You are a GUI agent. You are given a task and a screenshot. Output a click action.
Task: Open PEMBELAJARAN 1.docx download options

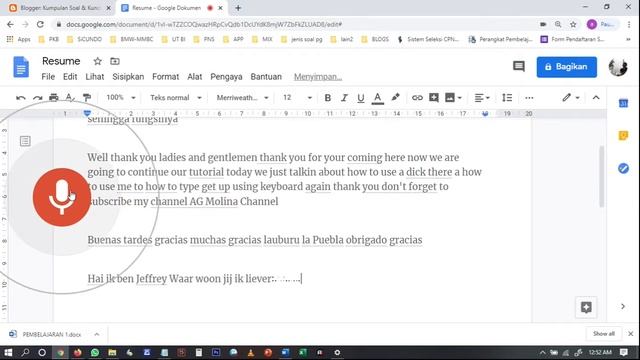pyautogui.click(x=97, y=334)
